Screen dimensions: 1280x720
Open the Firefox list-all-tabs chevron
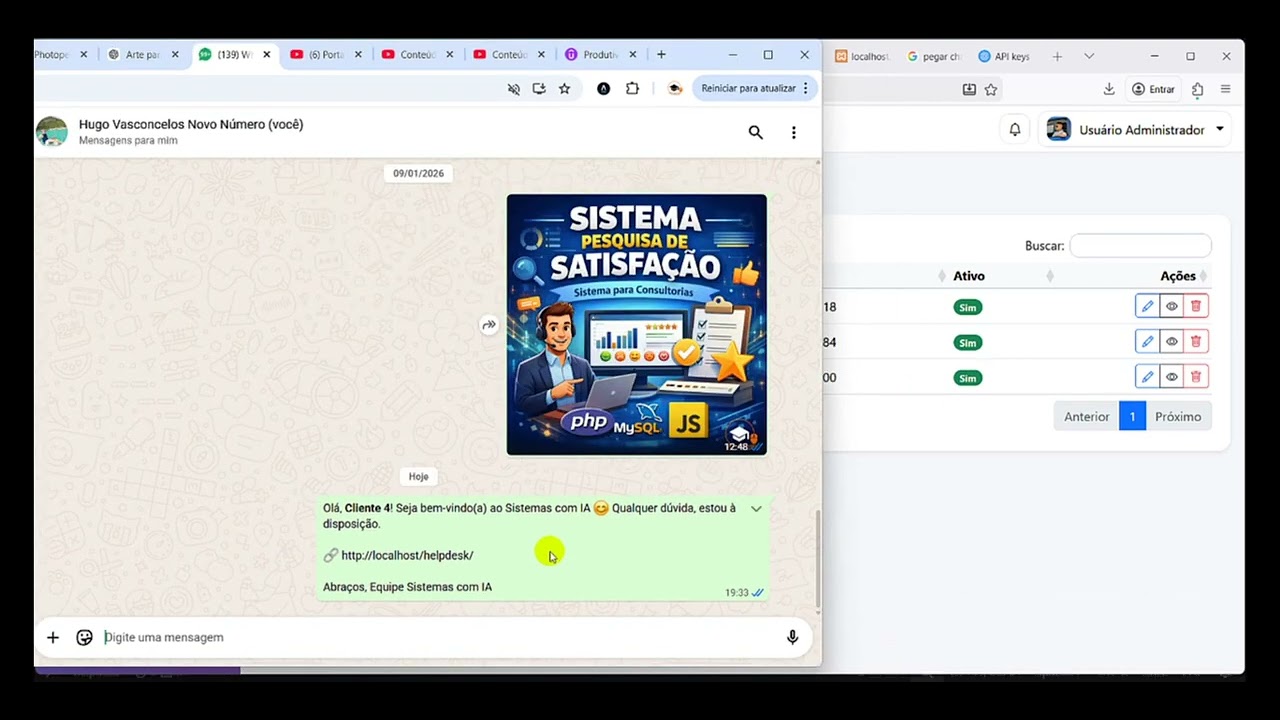(1089, 56)
